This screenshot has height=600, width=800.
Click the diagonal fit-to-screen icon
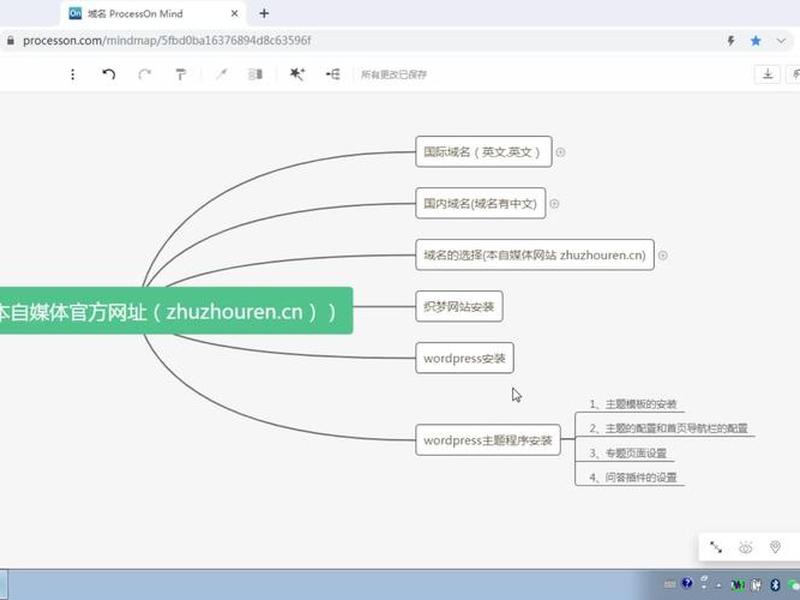tap(716, 547)
